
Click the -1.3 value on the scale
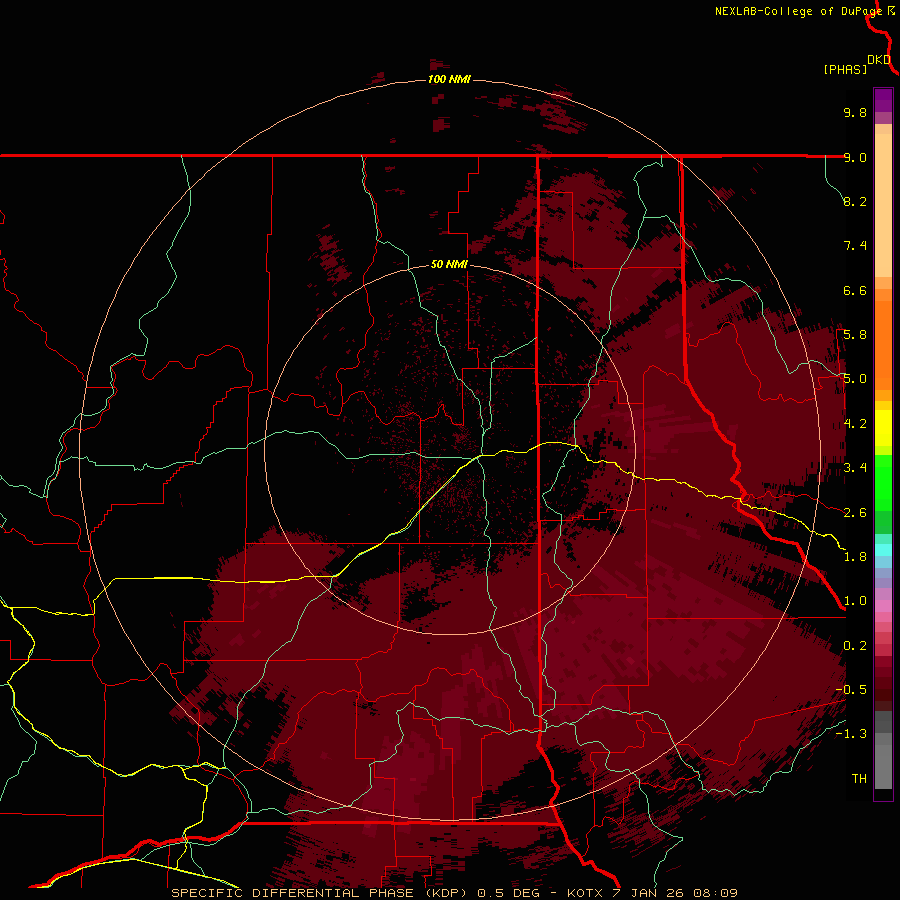(x=851, y=734)
